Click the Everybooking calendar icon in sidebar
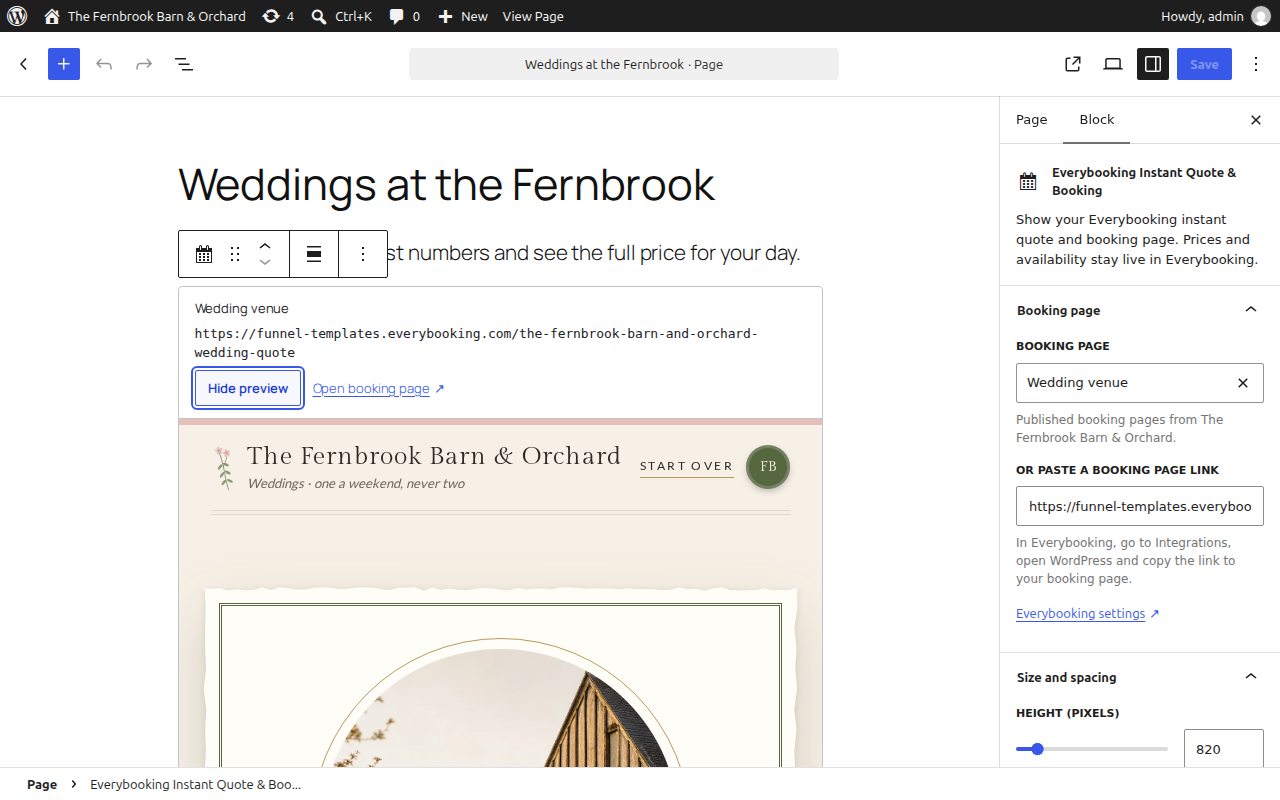 pyautogui.click(x=1028, y=181)
